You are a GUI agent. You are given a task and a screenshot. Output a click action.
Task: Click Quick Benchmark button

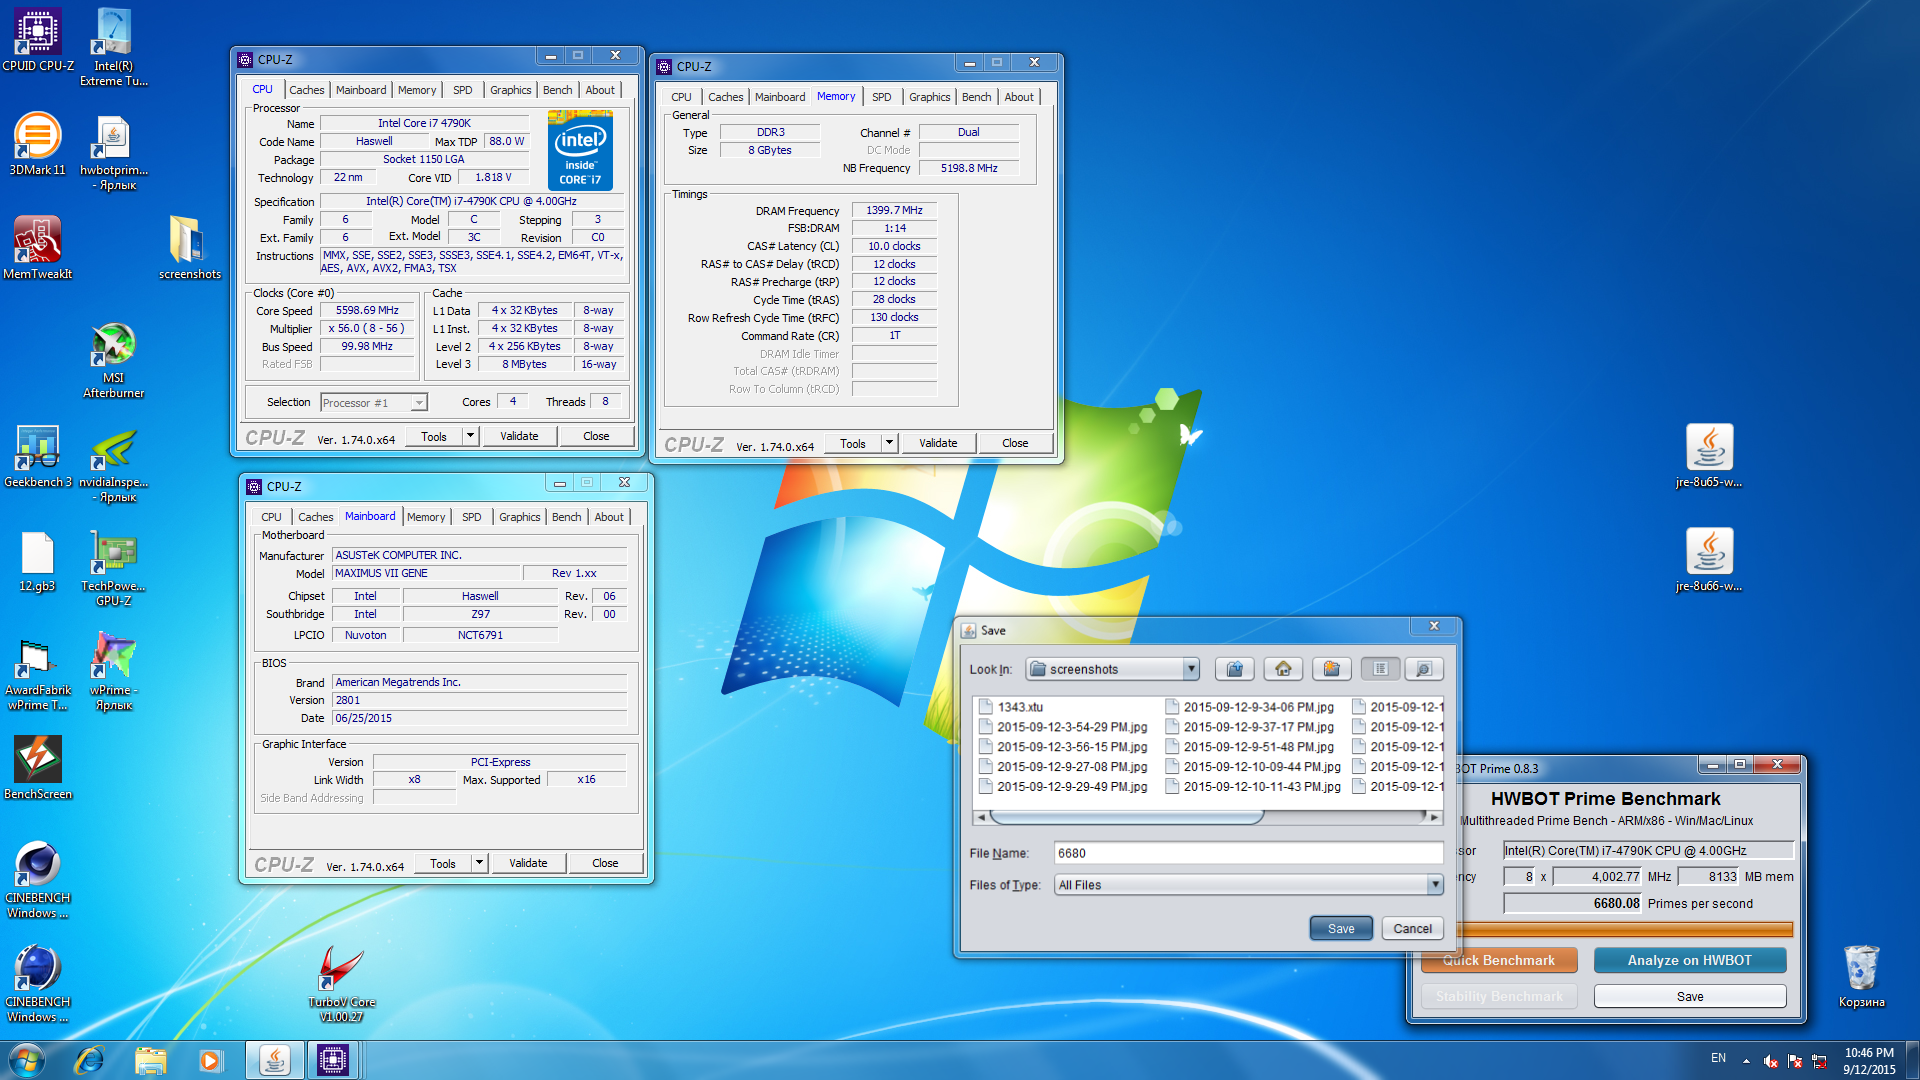pos(1498,960)
